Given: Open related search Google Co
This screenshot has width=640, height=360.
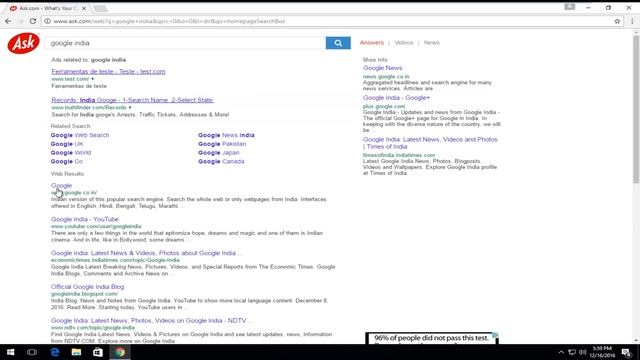Looking at the screenshot, I should pos(67,162).
